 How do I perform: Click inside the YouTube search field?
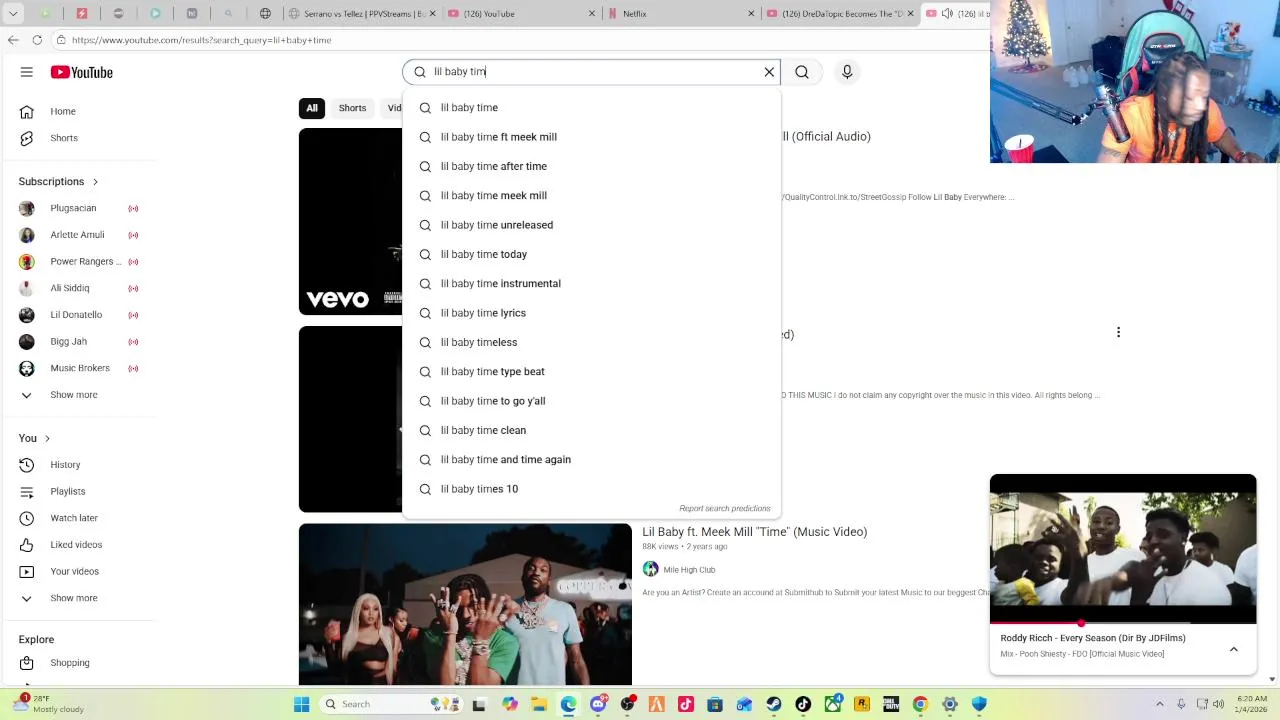[x=590, y=72]
